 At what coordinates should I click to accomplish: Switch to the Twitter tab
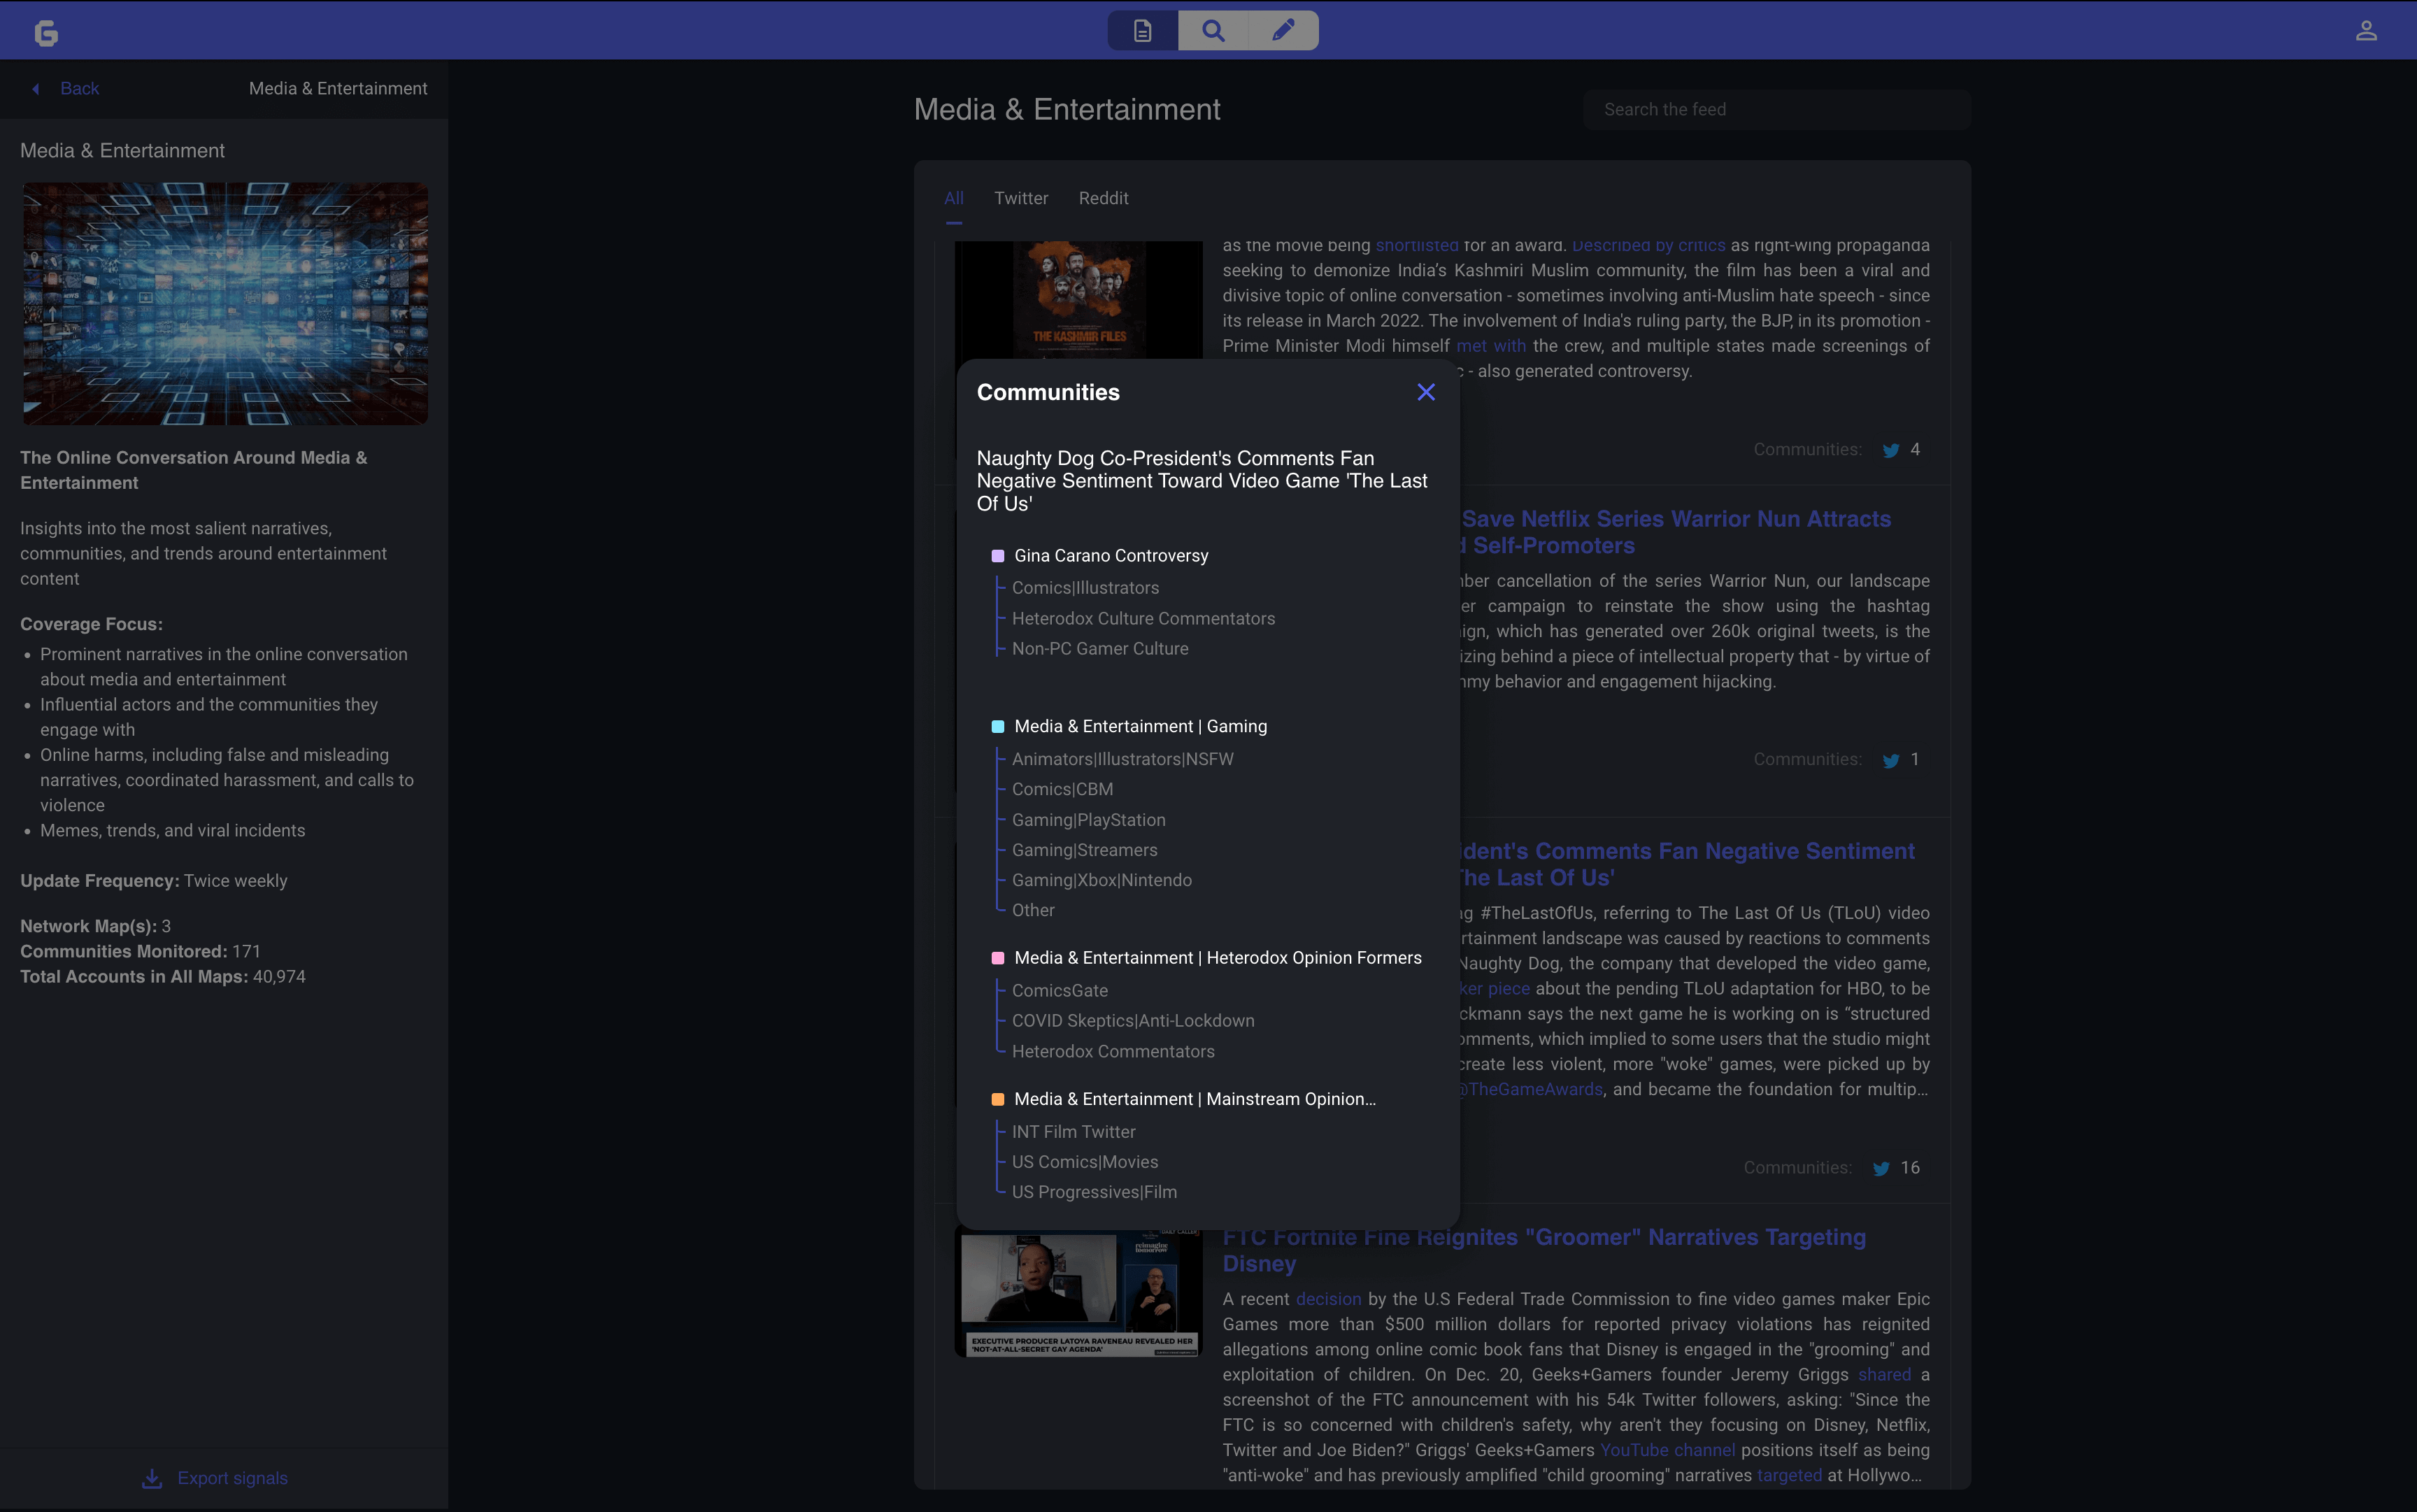coord(1021,198)
